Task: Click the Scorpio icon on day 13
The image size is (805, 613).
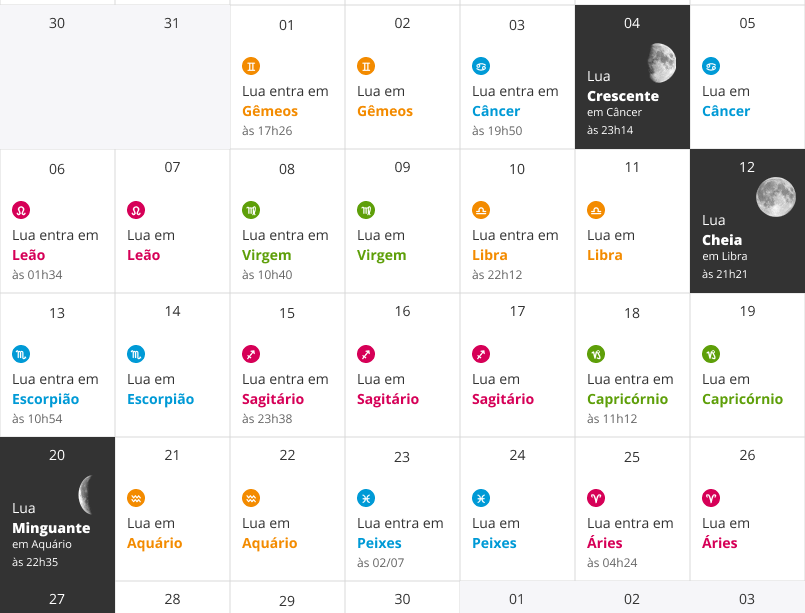Action: 21,355
